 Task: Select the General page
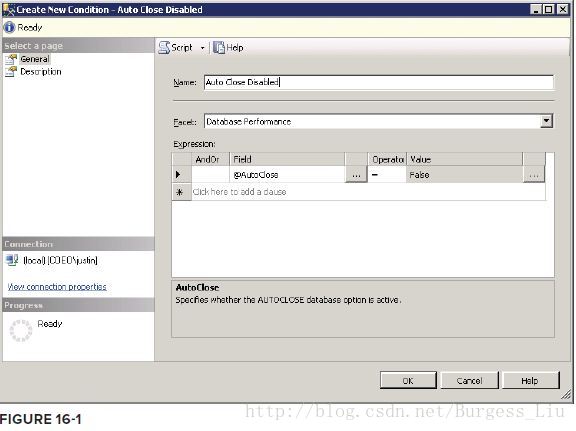(35, 59)
